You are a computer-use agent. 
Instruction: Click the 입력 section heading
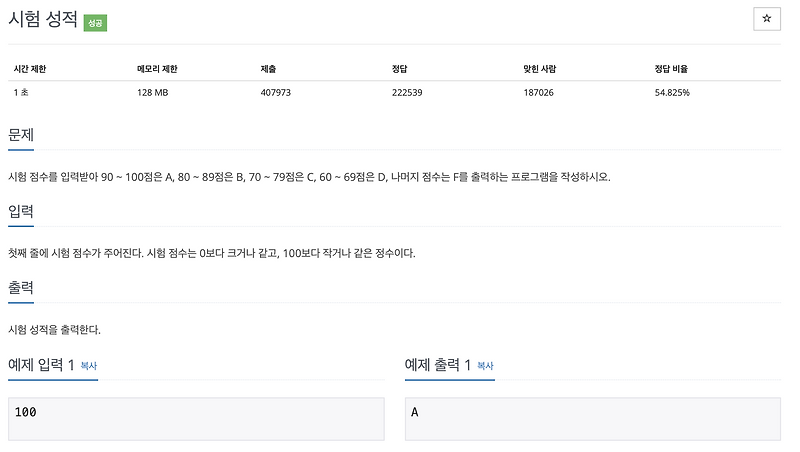tap(21, 211)
